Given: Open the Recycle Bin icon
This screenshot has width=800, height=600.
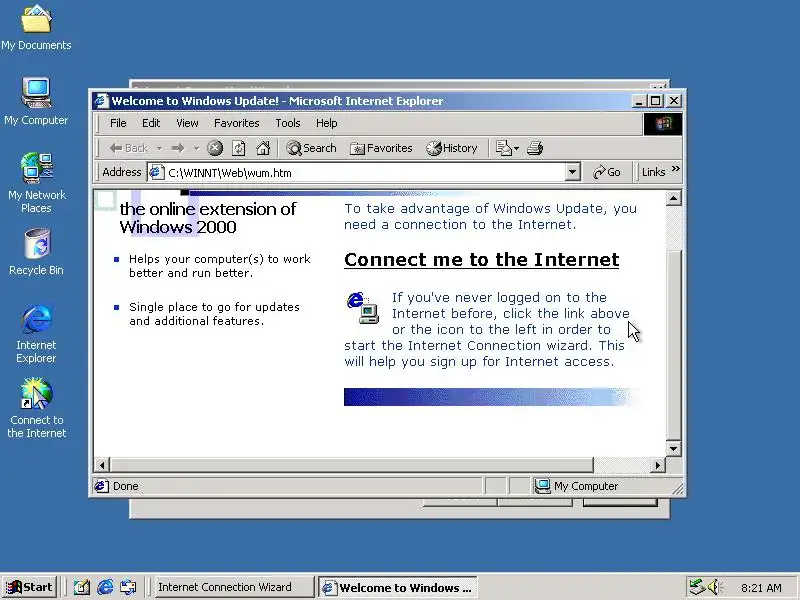Looking at the screenshot, I should [36, 252].
